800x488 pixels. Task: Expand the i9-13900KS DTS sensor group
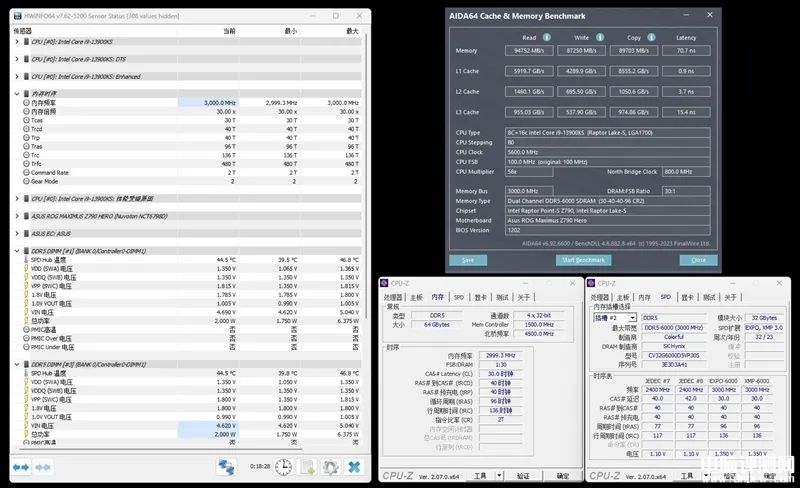click(17, 59)
